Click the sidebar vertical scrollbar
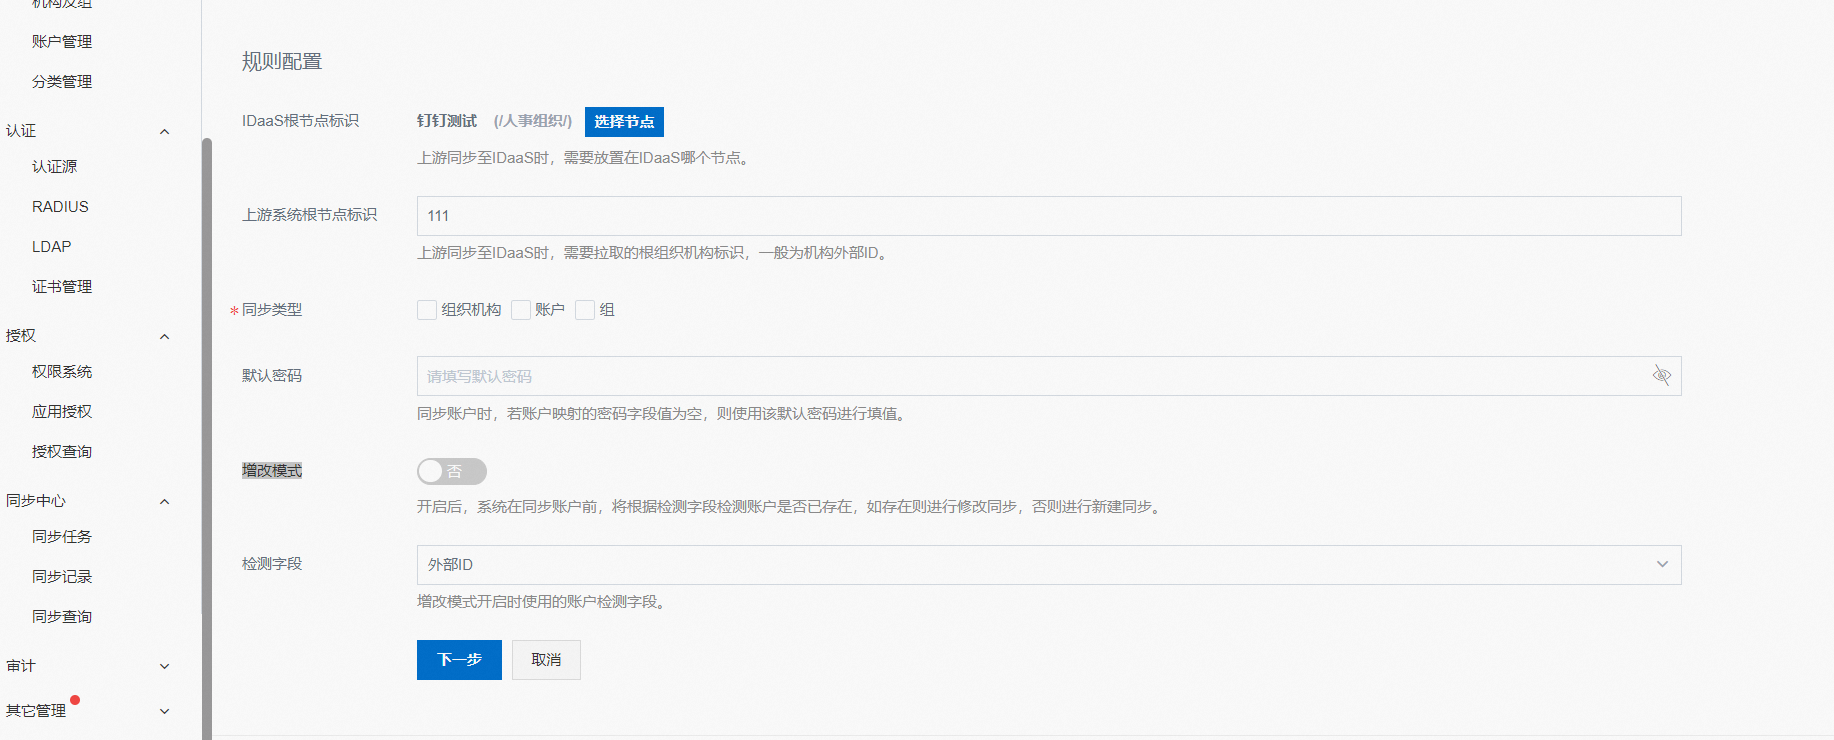 [207, 400]
